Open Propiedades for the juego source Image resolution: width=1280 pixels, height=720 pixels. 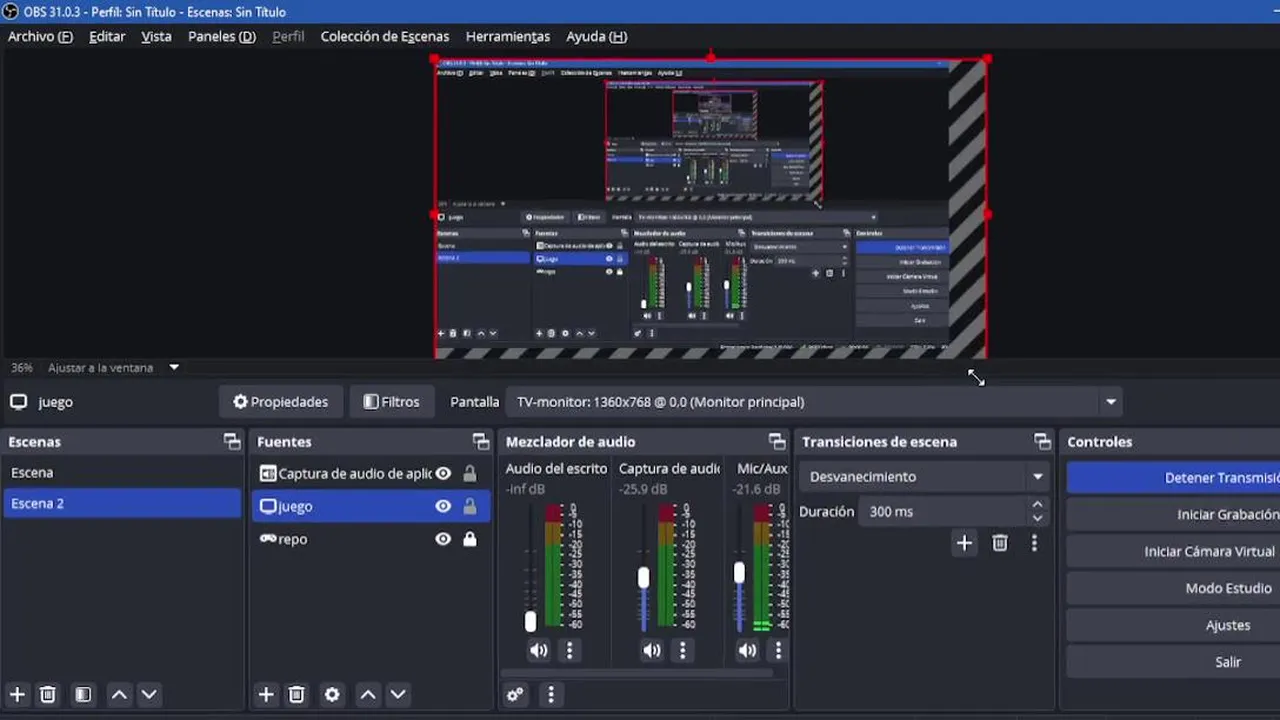281,402
